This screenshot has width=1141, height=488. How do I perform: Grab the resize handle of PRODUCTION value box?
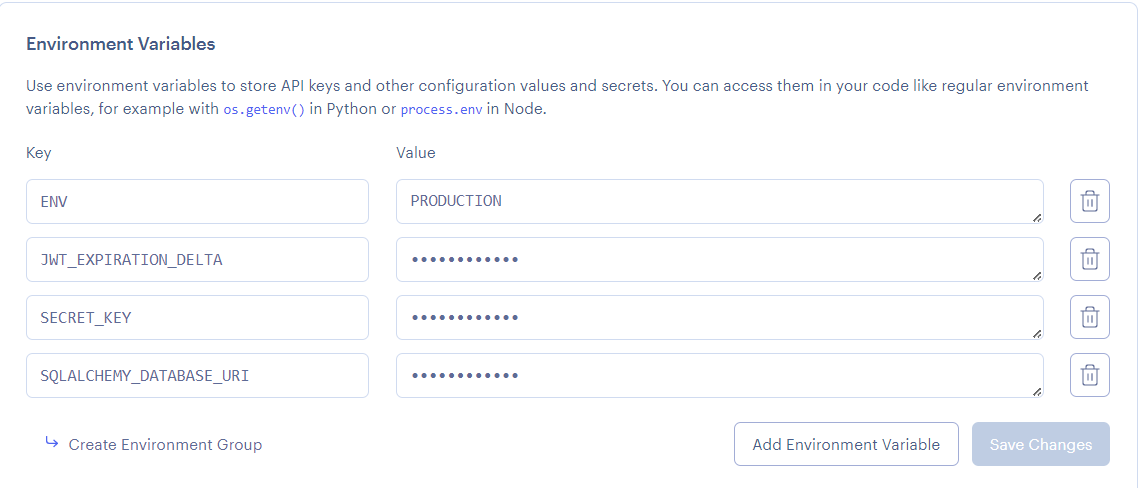1036,217
